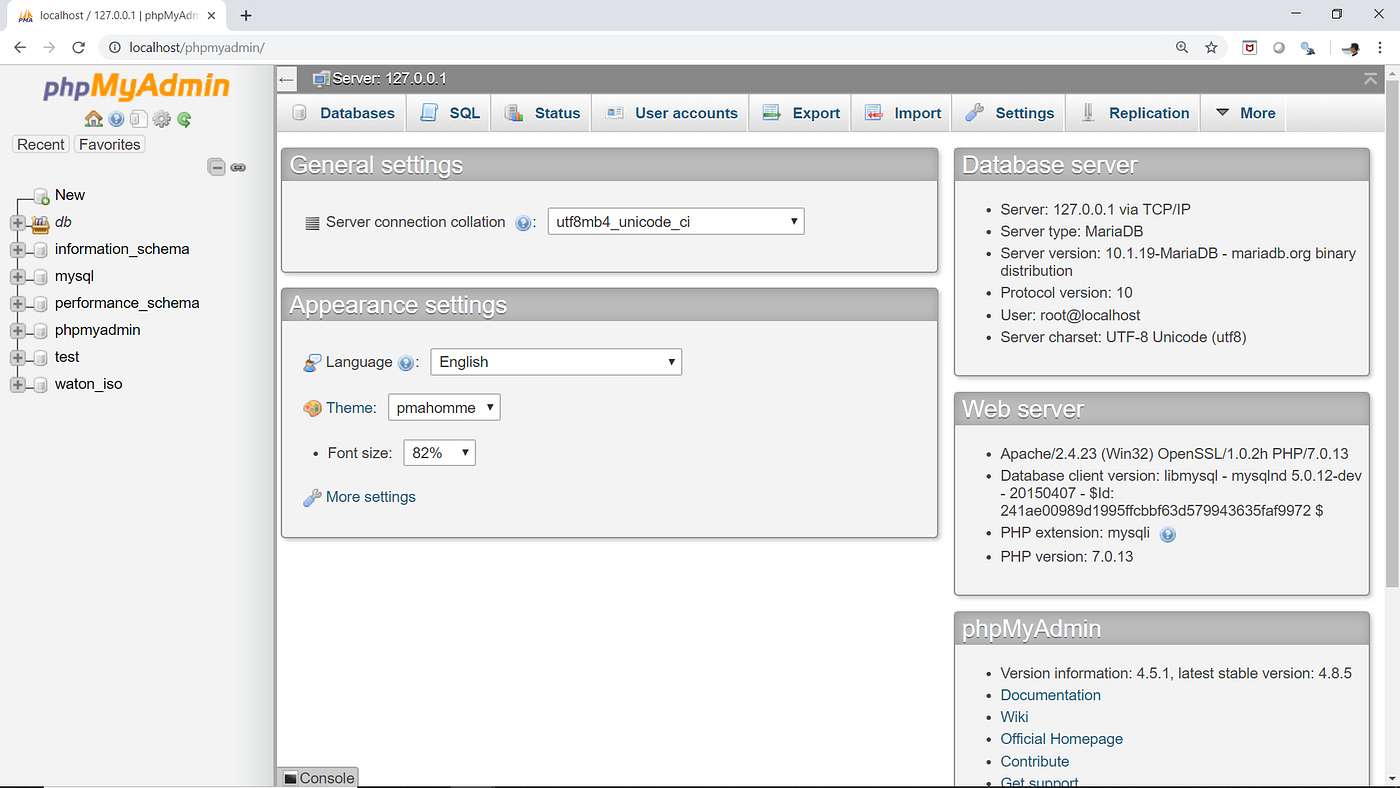Open the Databases tab

click(x=343, y=113)
